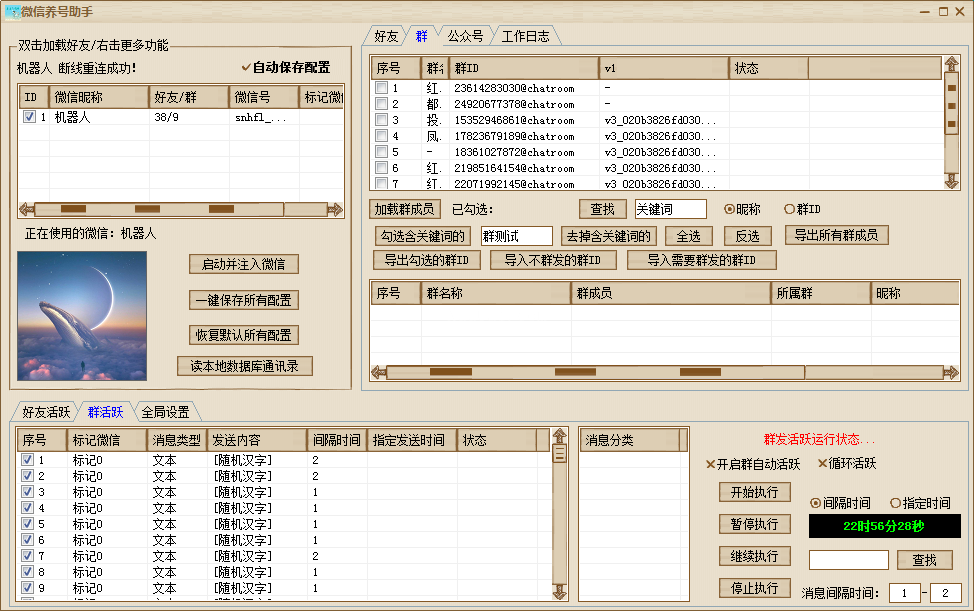Viewport: 974px width, 611px height.
Task: Enable 循环活跃 loop activity option
Action: coord(823,464)
